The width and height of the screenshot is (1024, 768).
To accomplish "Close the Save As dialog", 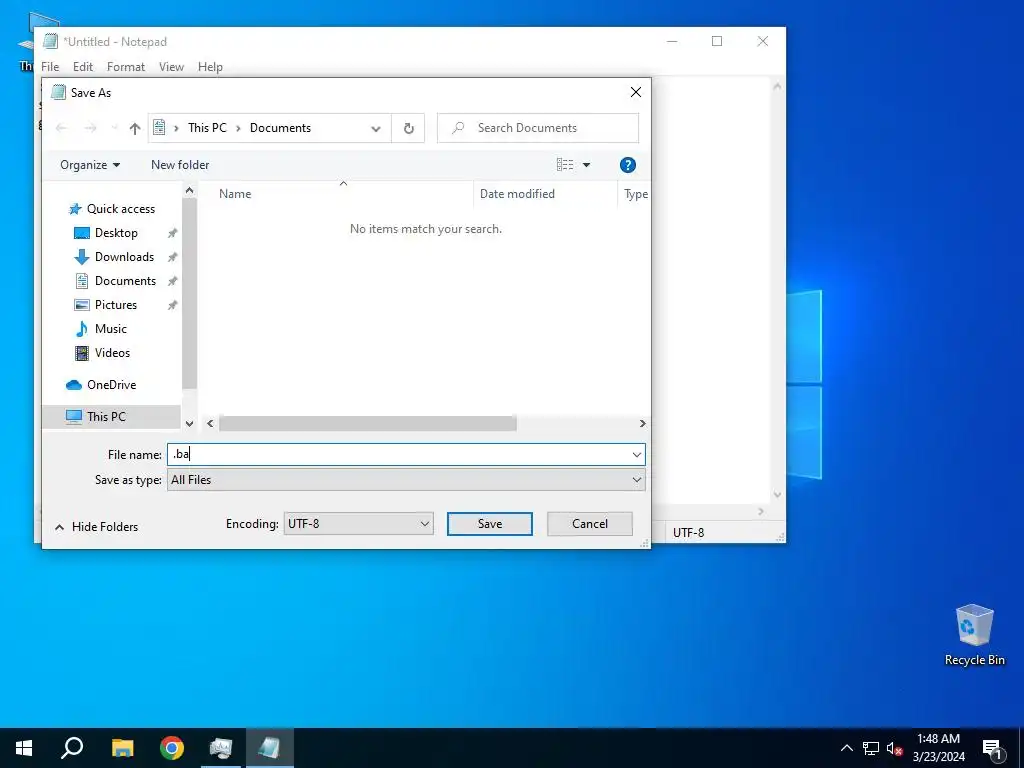I will pyautogui.click(x=635, y=93).
